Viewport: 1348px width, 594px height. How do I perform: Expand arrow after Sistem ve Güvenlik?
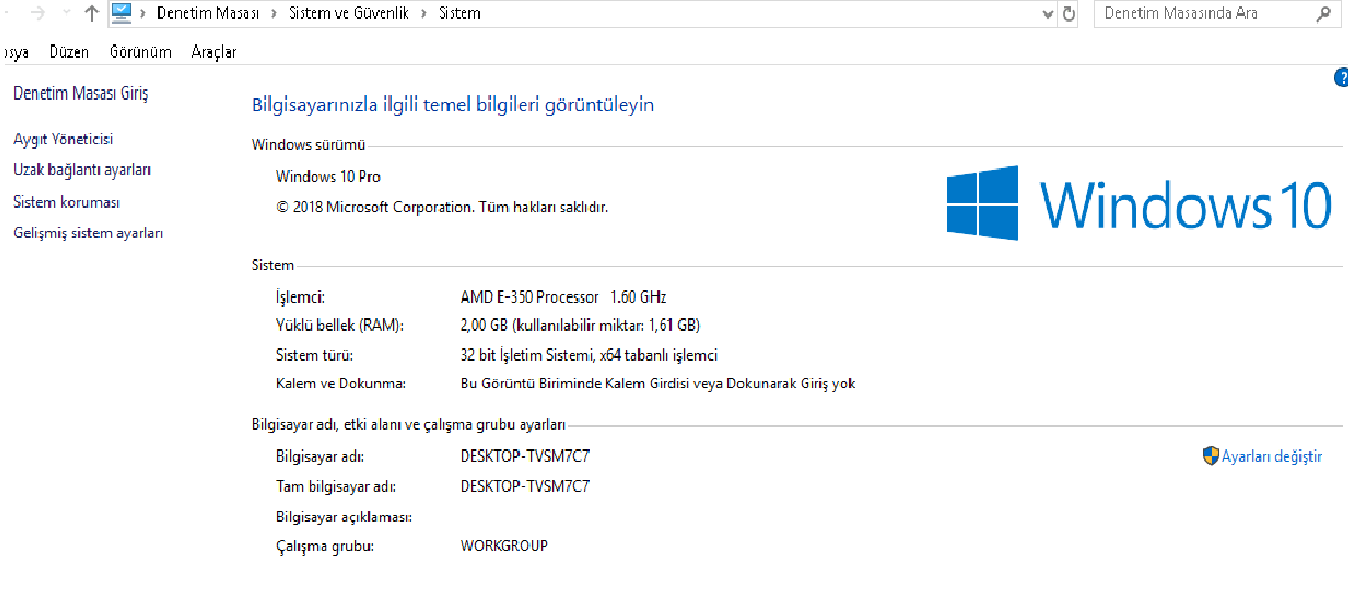click(424, 14)
